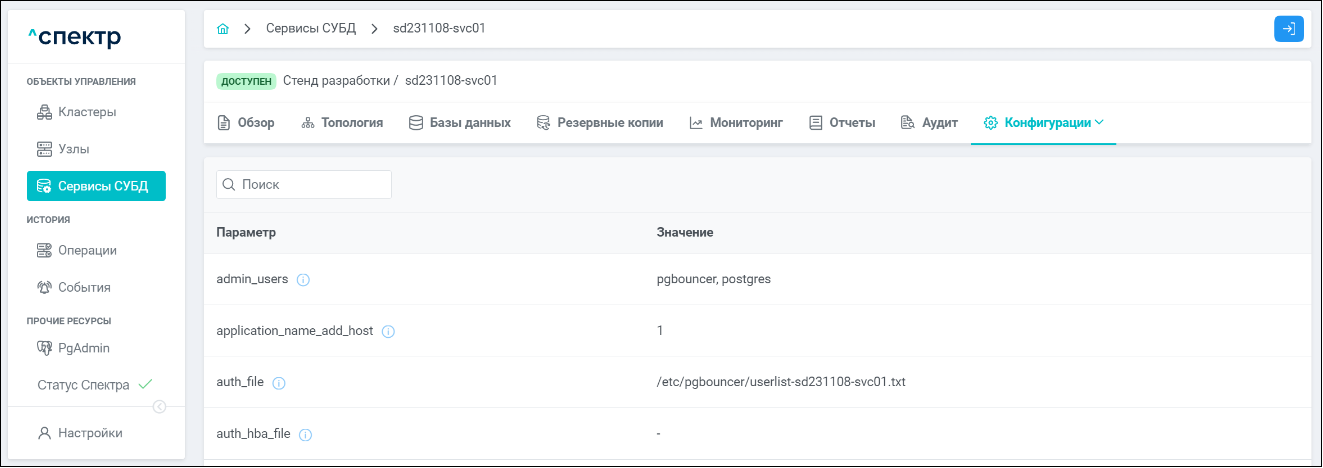The height and width of the screenshot is (468, 1323).
Task: Click info icon beside auth_file parameter
Action: click(x=279, y=383)
